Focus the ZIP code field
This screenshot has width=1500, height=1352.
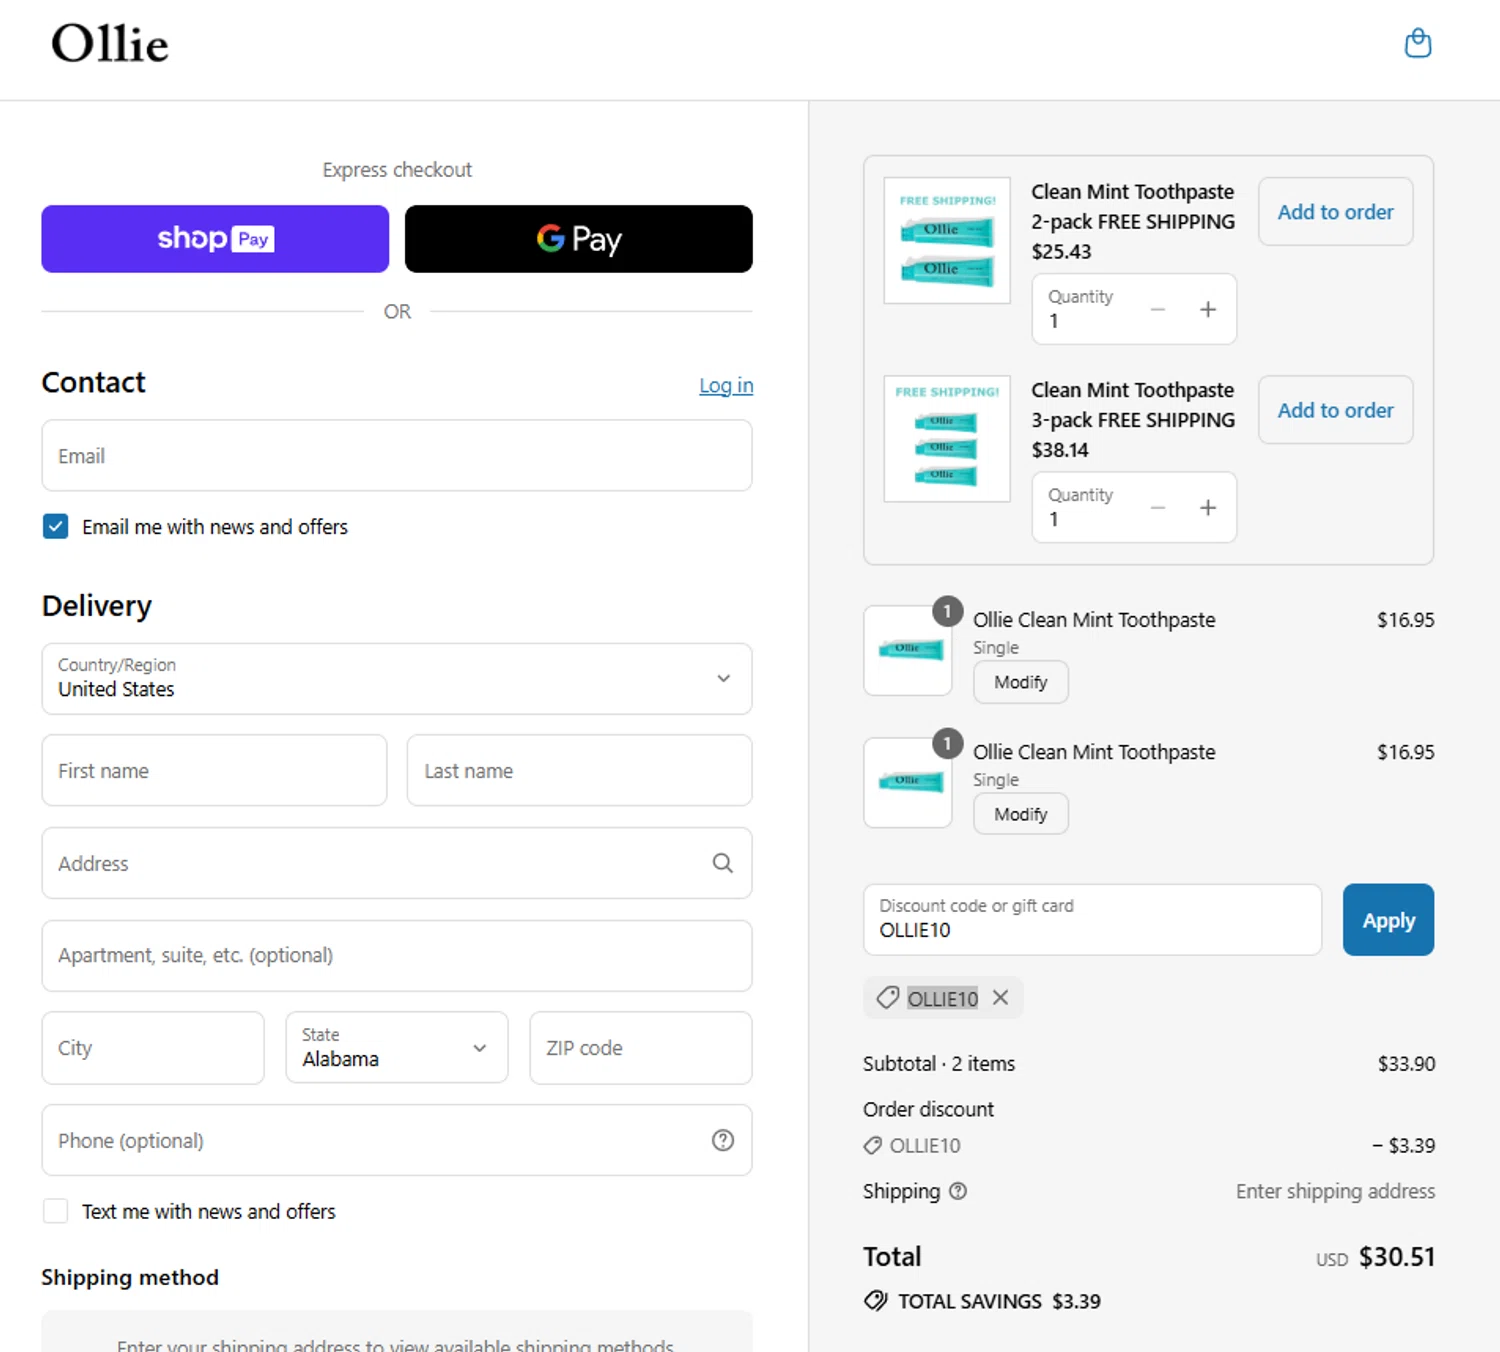click(641, 1048)
